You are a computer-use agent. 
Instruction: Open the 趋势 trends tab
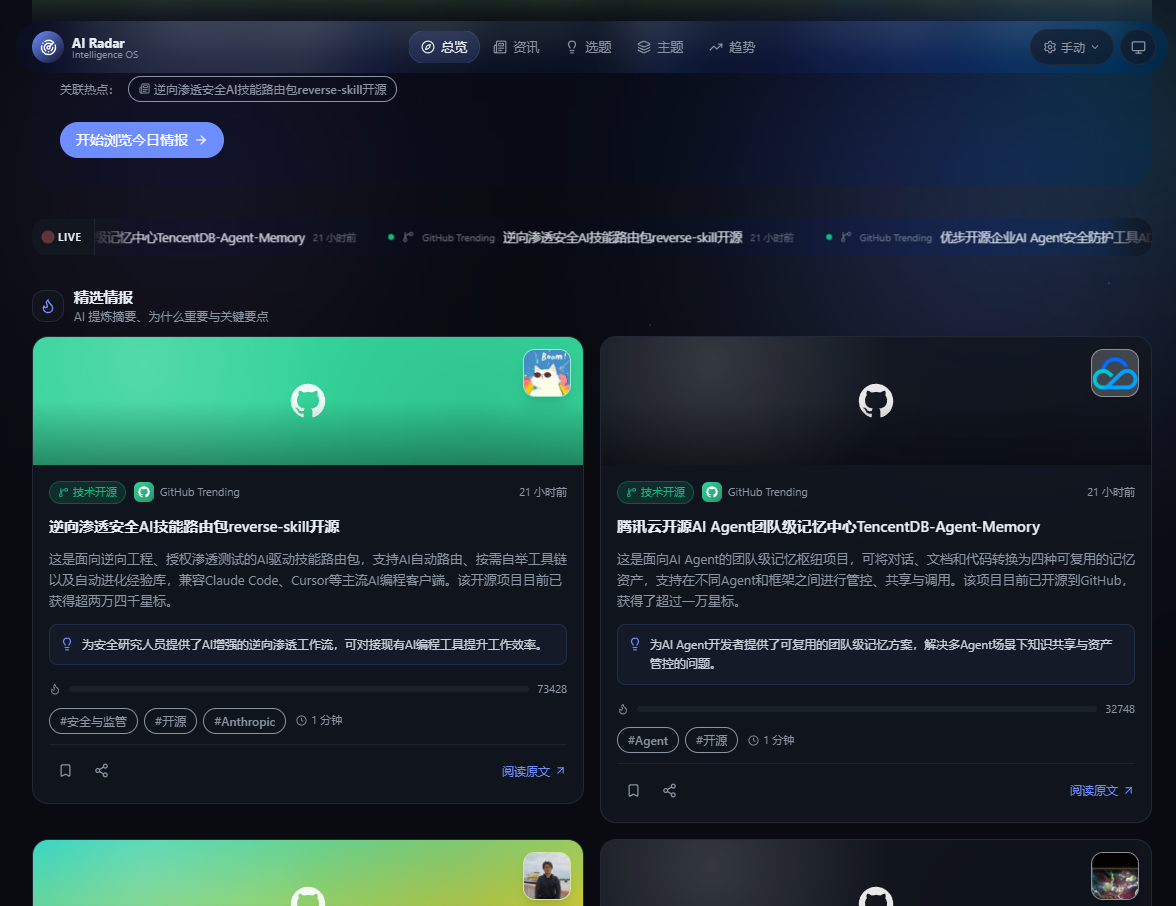point(732,47)
